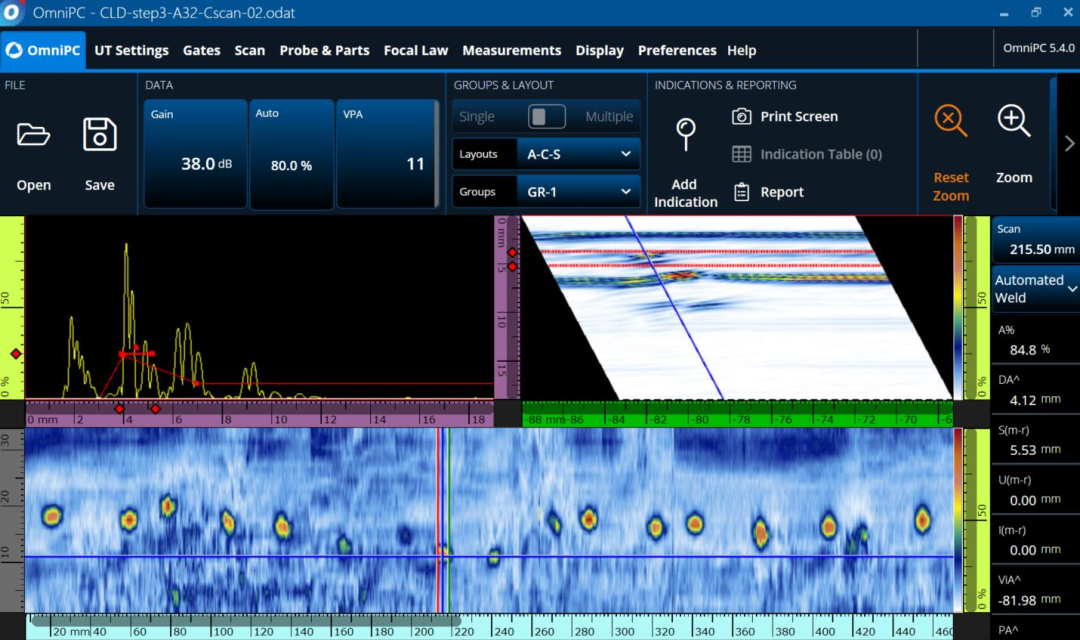Open Focal Law menu
This screenshot has width=1080, height=640.
pos(415,50)
